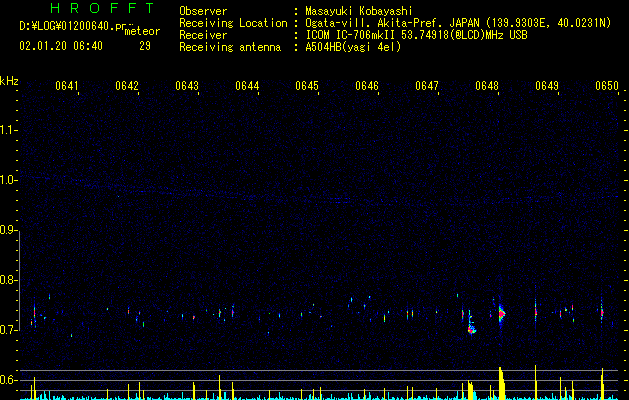Click the 'Receiving Location' field label

tap(233, 23)
